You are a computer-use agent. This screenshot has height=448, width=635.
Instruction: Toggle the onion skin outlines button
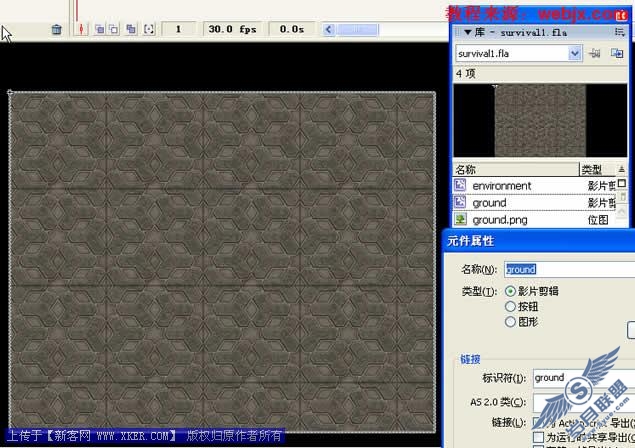[114, 29]
